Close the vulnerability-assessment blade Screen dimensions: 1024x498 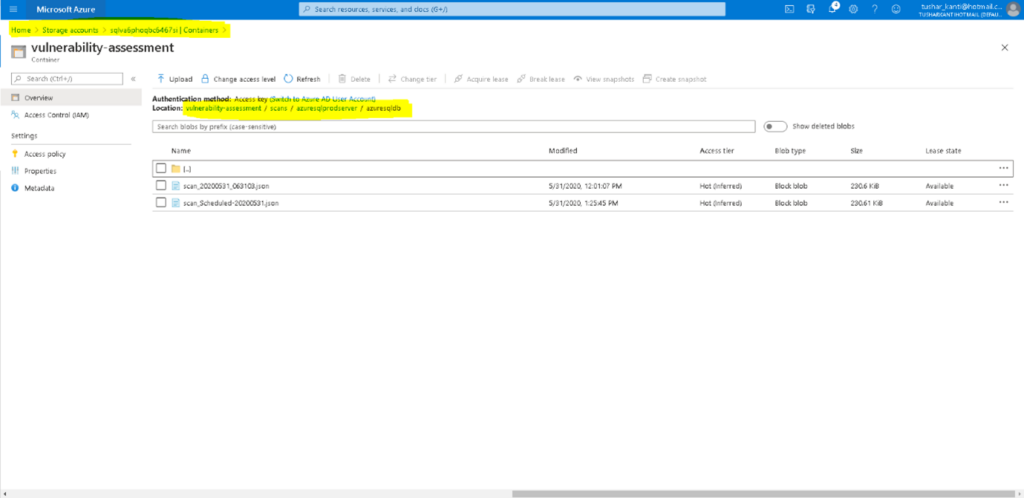[1004, 48]
